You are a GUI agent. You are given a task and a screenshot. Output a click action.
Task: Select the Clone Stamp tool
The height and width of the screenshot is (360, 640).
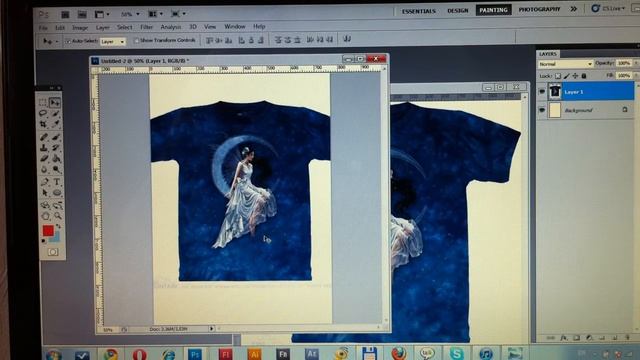44,148
